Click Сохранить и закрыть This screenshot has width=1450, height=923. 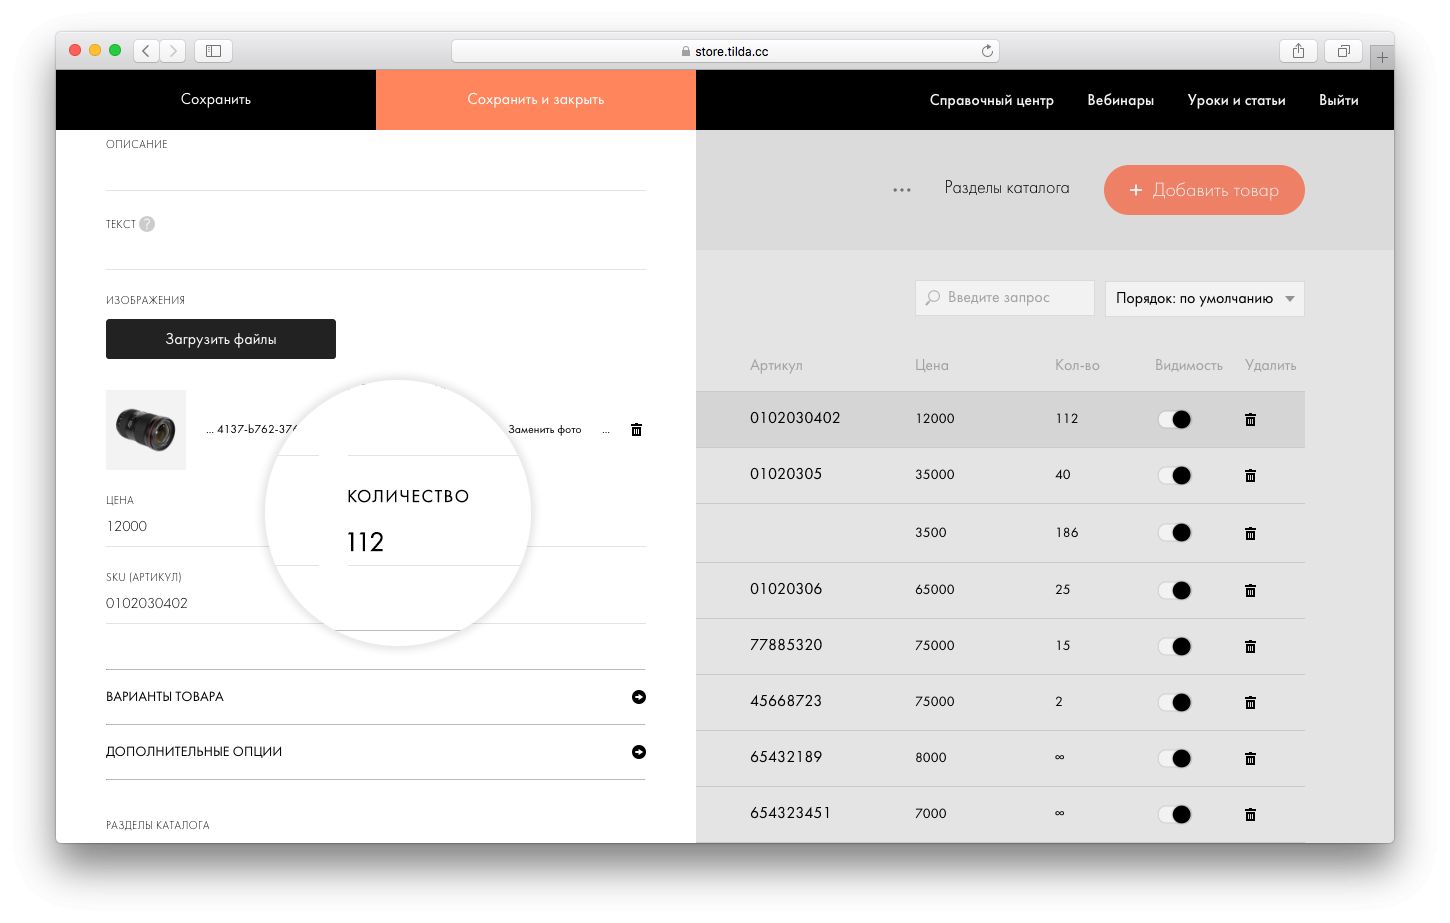(x=536, y=100)
